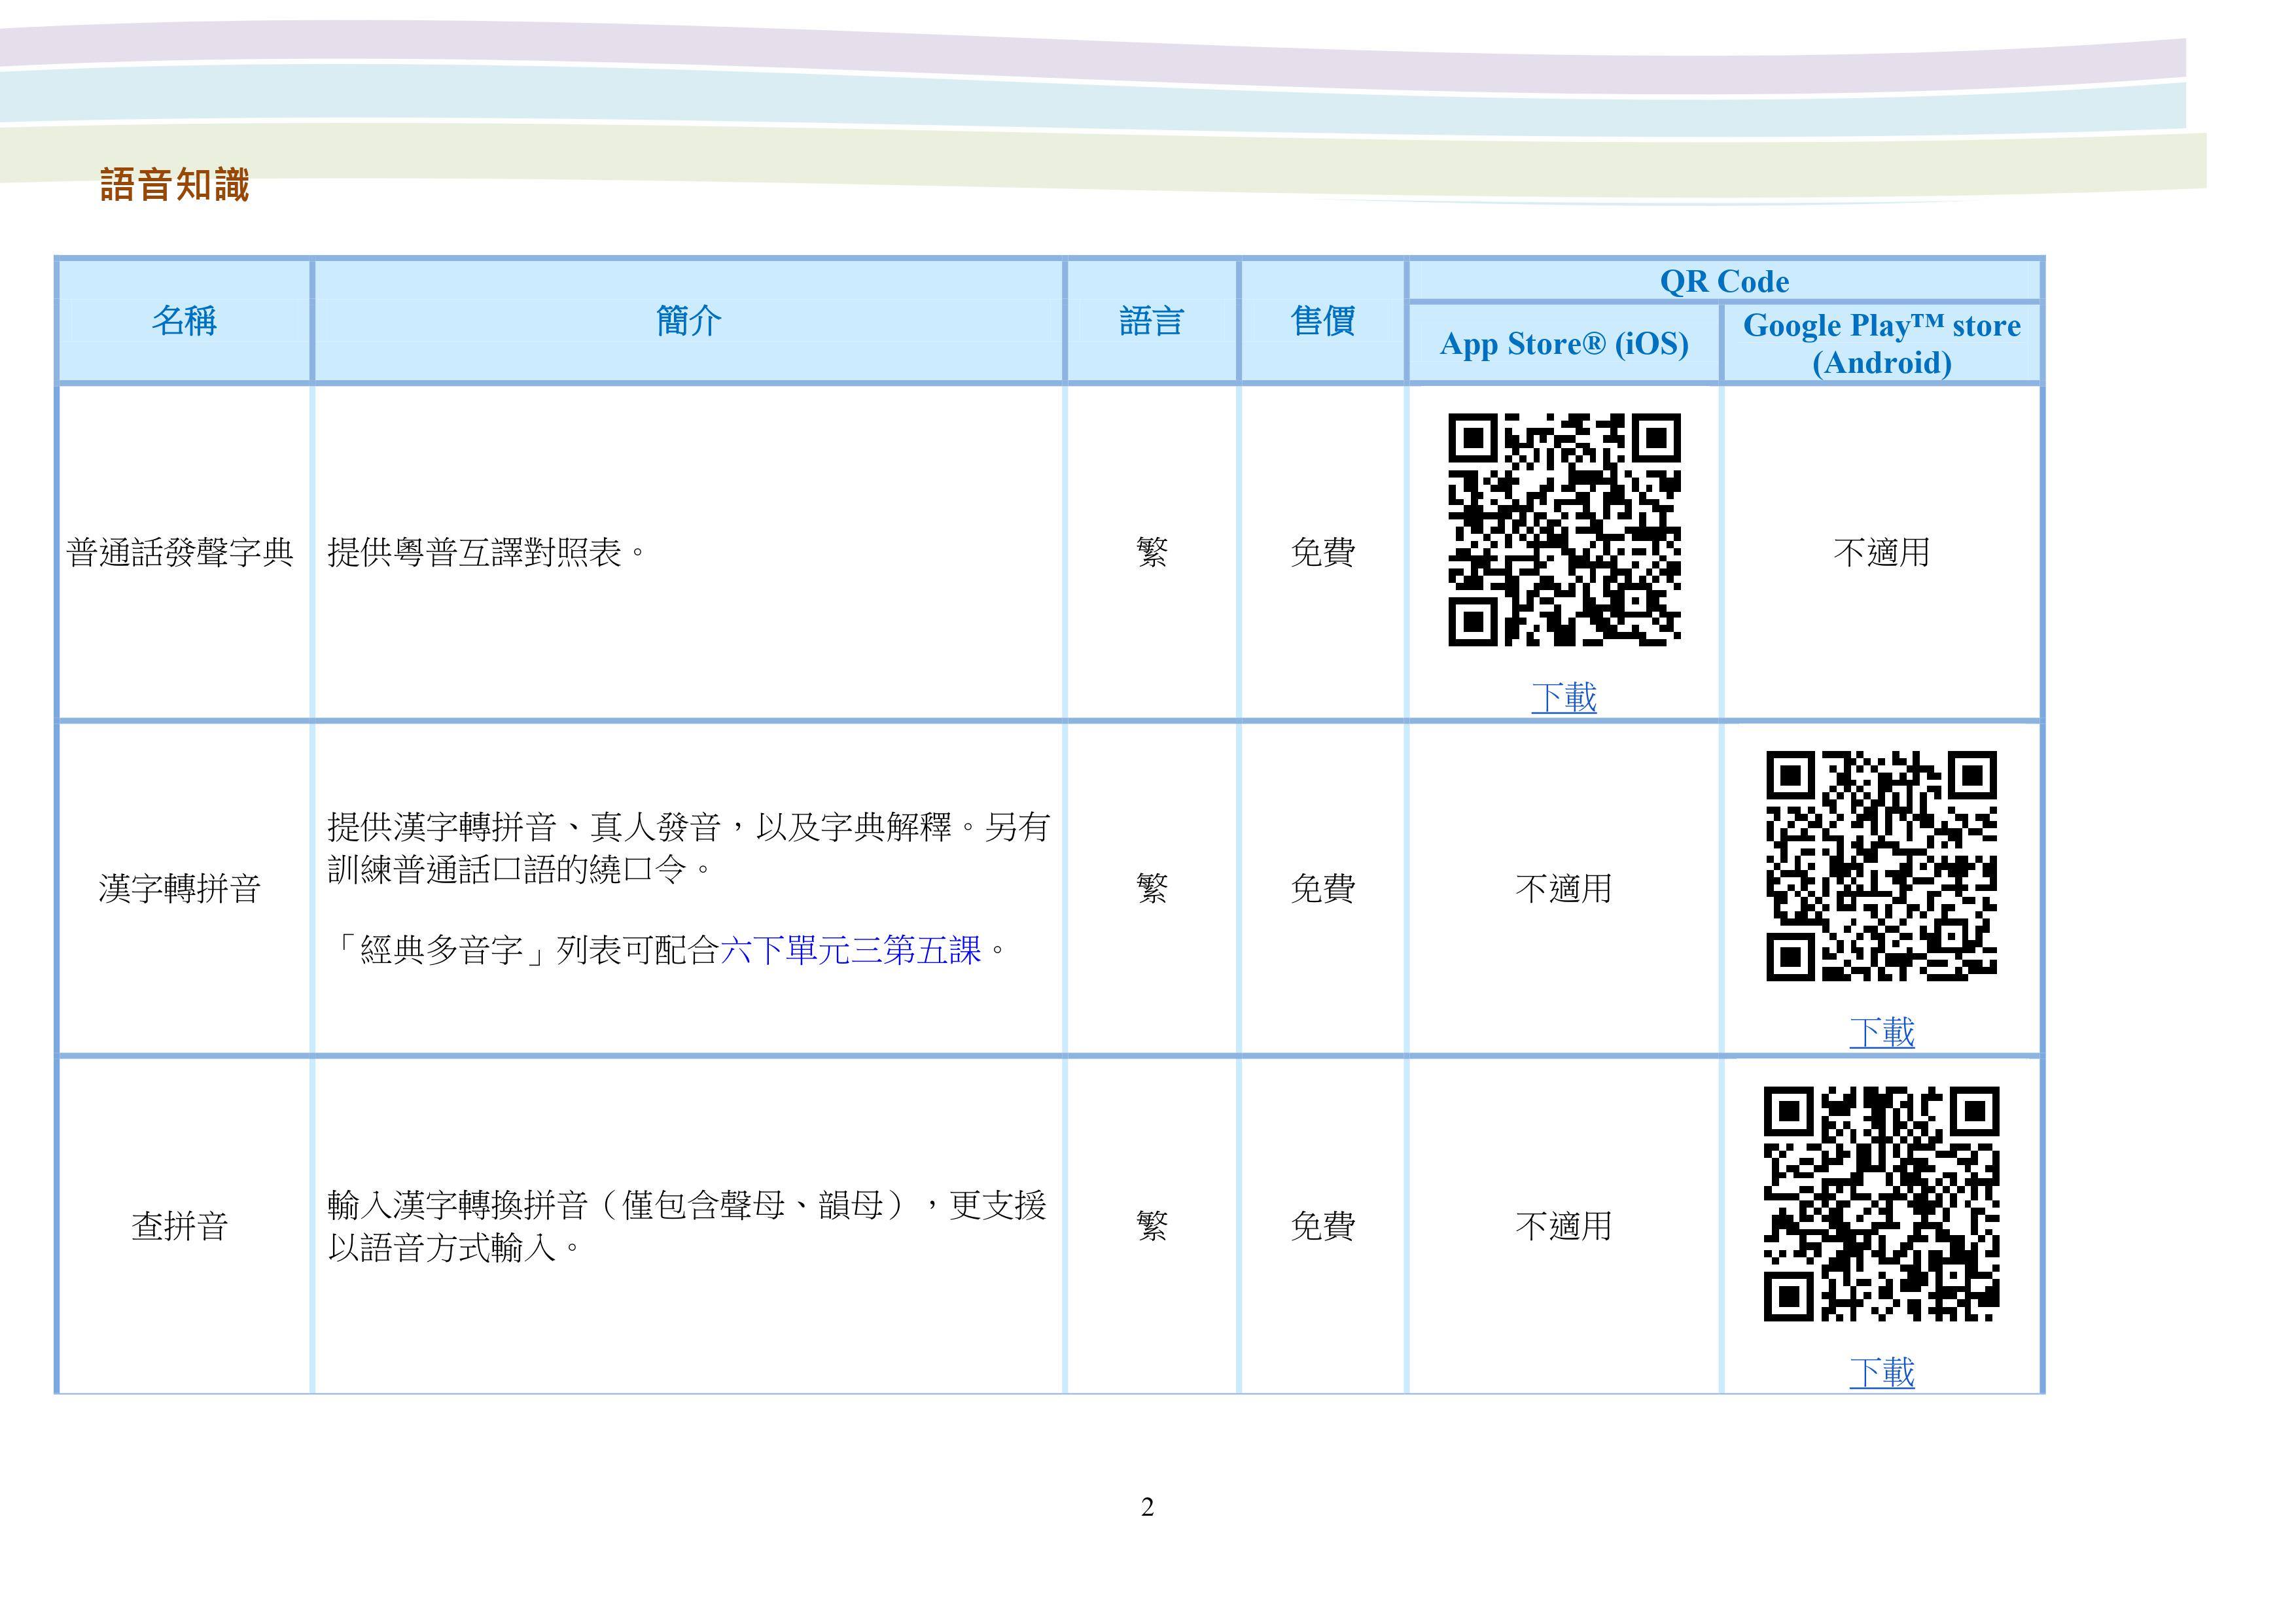The height and width of the screenshot is (1623, 2296).
Task: Select the app name 普通話發聲字典
Action: click(x=180, y=552)
